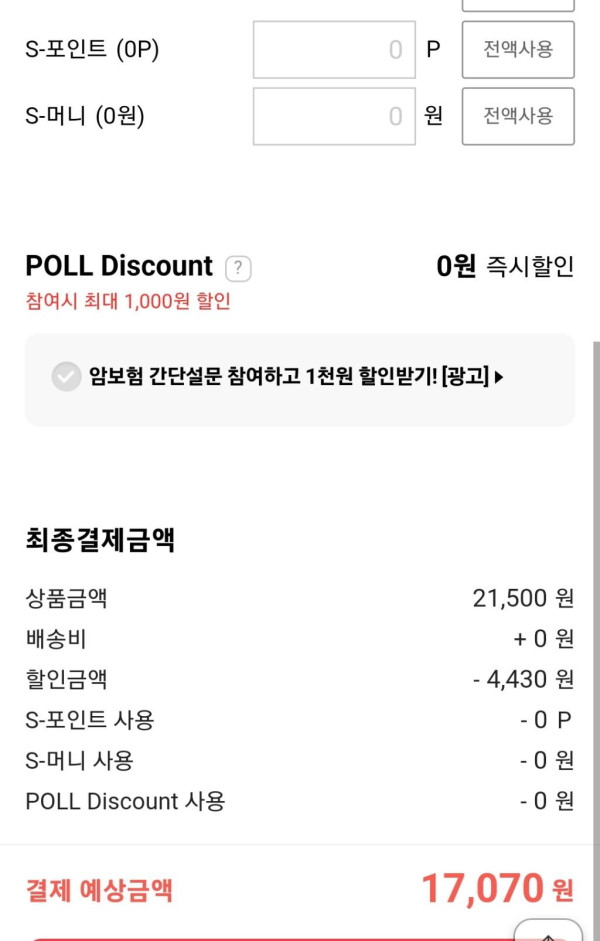This screenshot has width=600, height=941.
Task: Click the 할인금액 -4,430 원 value
Action: [x=523, y=680]
